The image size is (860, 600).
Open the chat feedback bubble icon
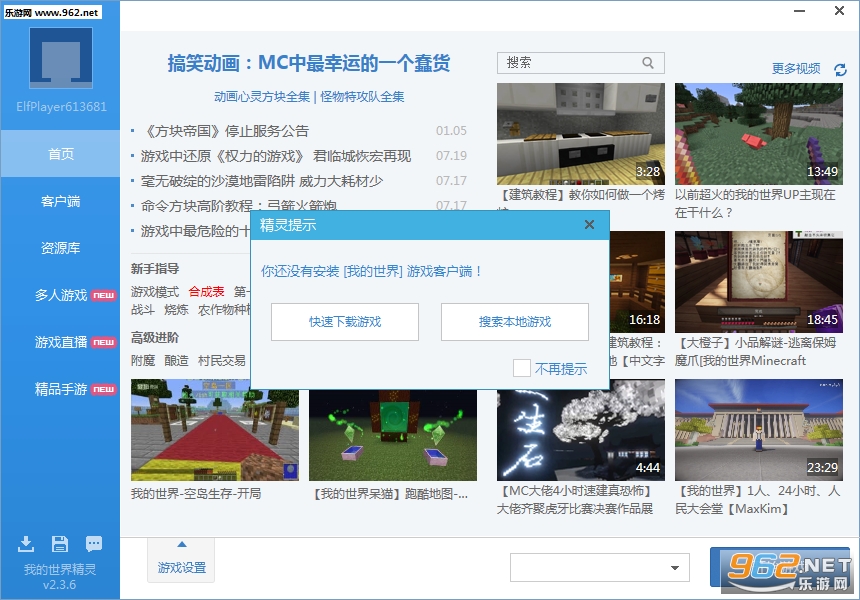(94, 544)
